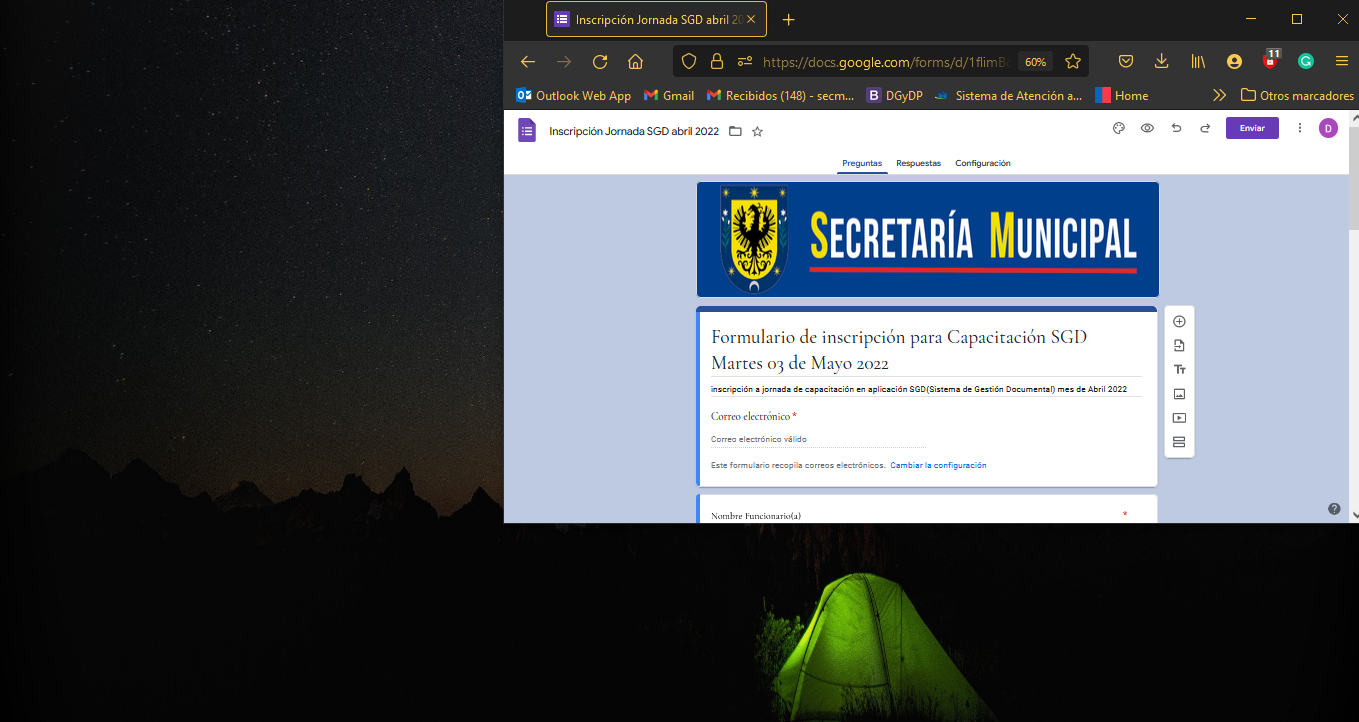Add video from the side toolbar
Screen dimensions: 1359x722
coord(1179,418)
